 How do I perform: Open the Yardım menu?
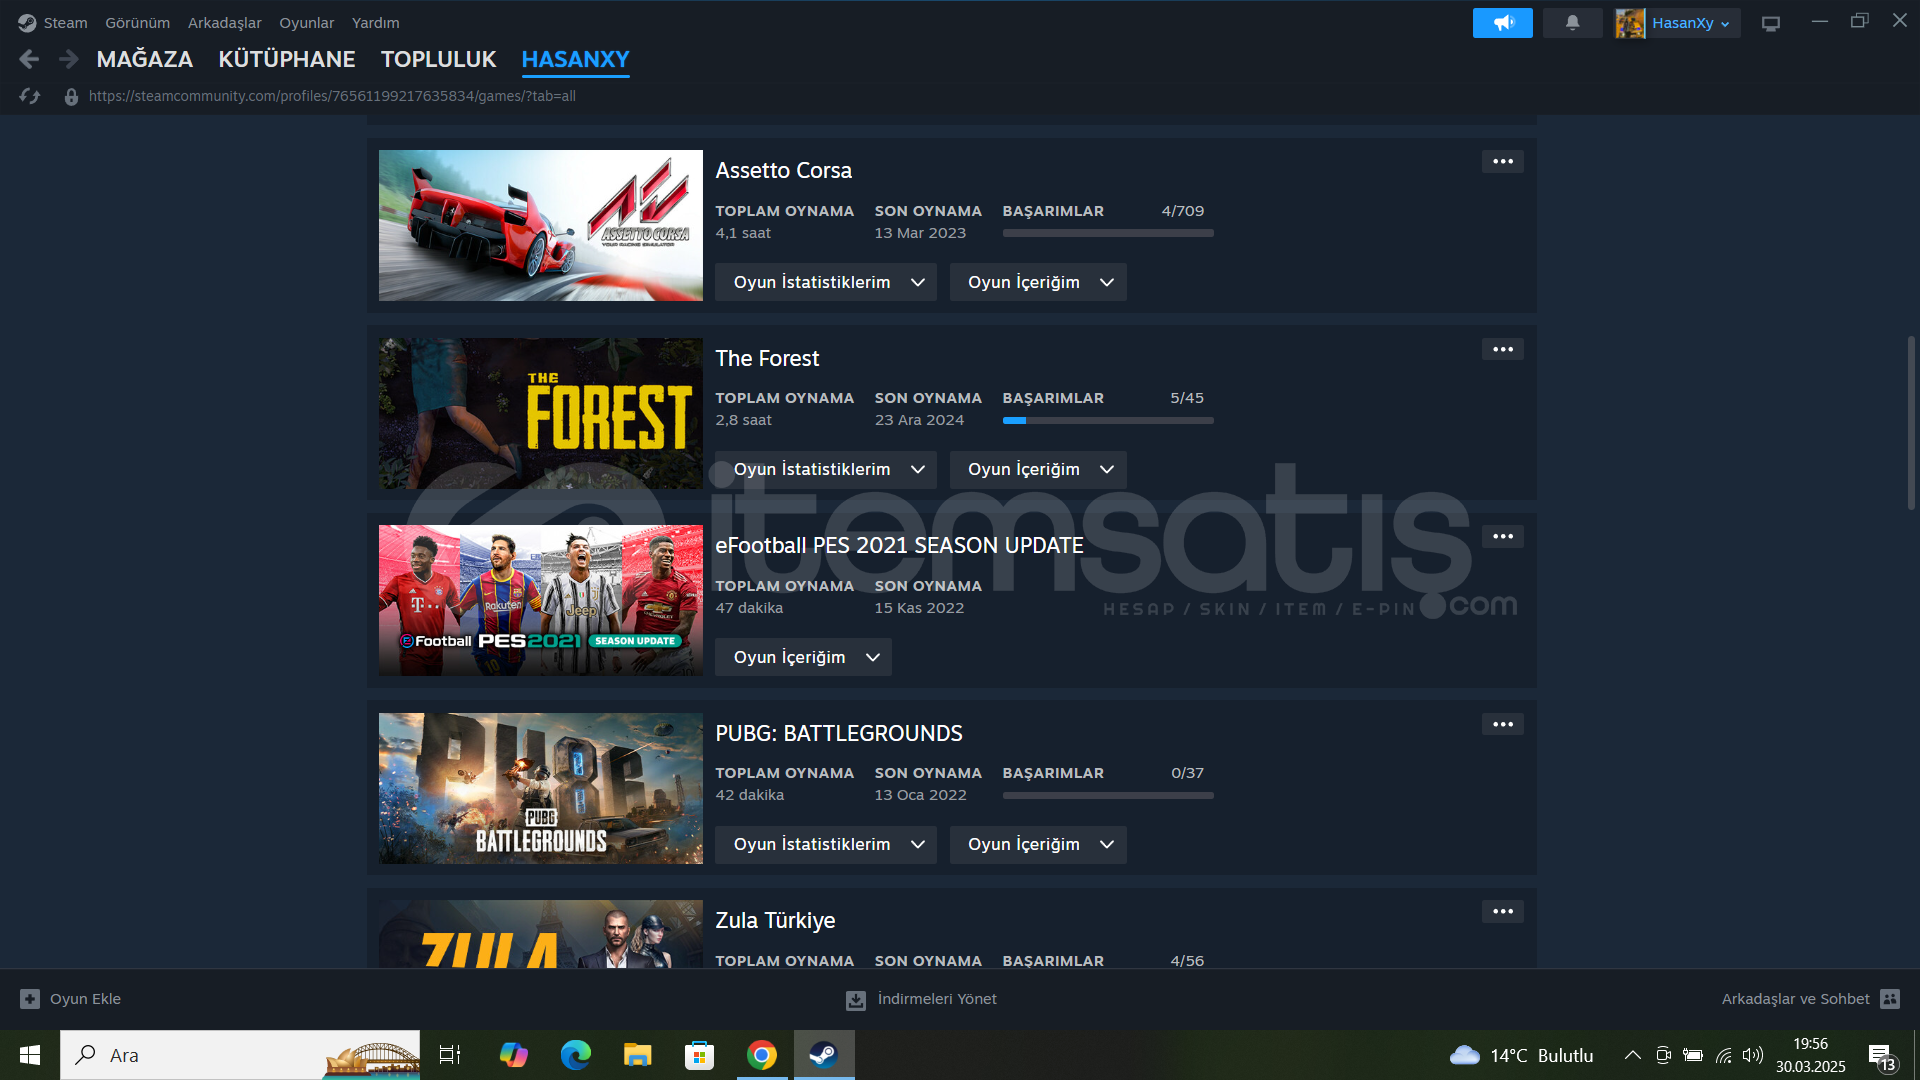tap(375, 23)
